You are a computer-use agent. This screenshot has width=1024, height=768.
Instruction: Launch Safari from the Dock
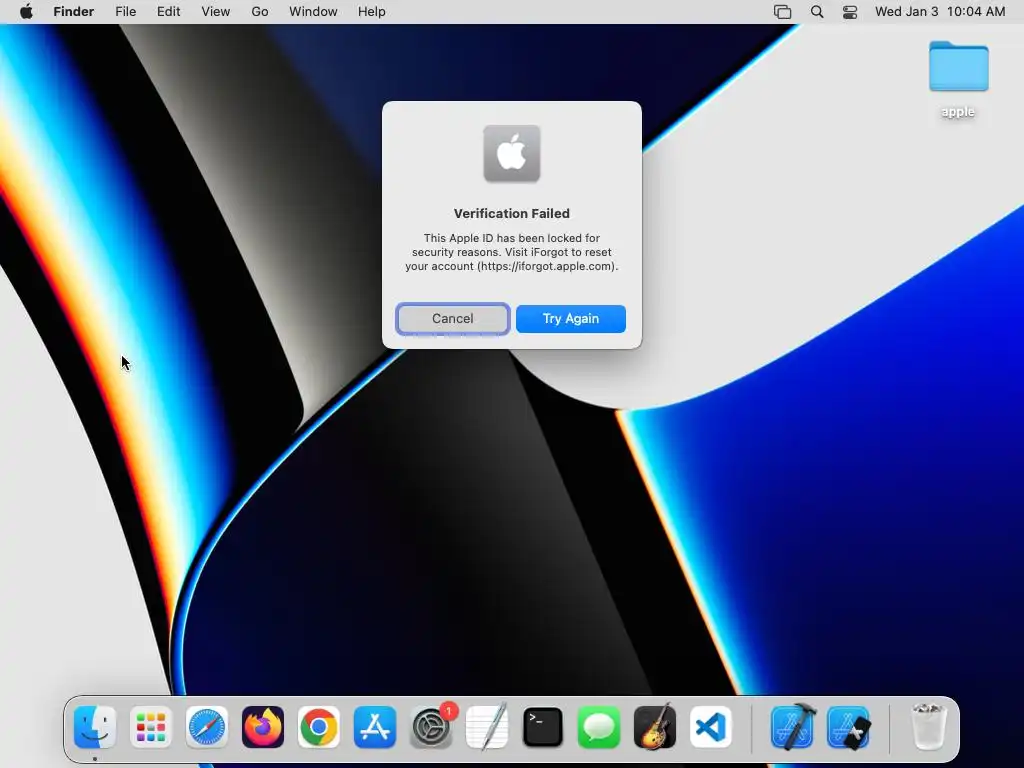[207, 727]
